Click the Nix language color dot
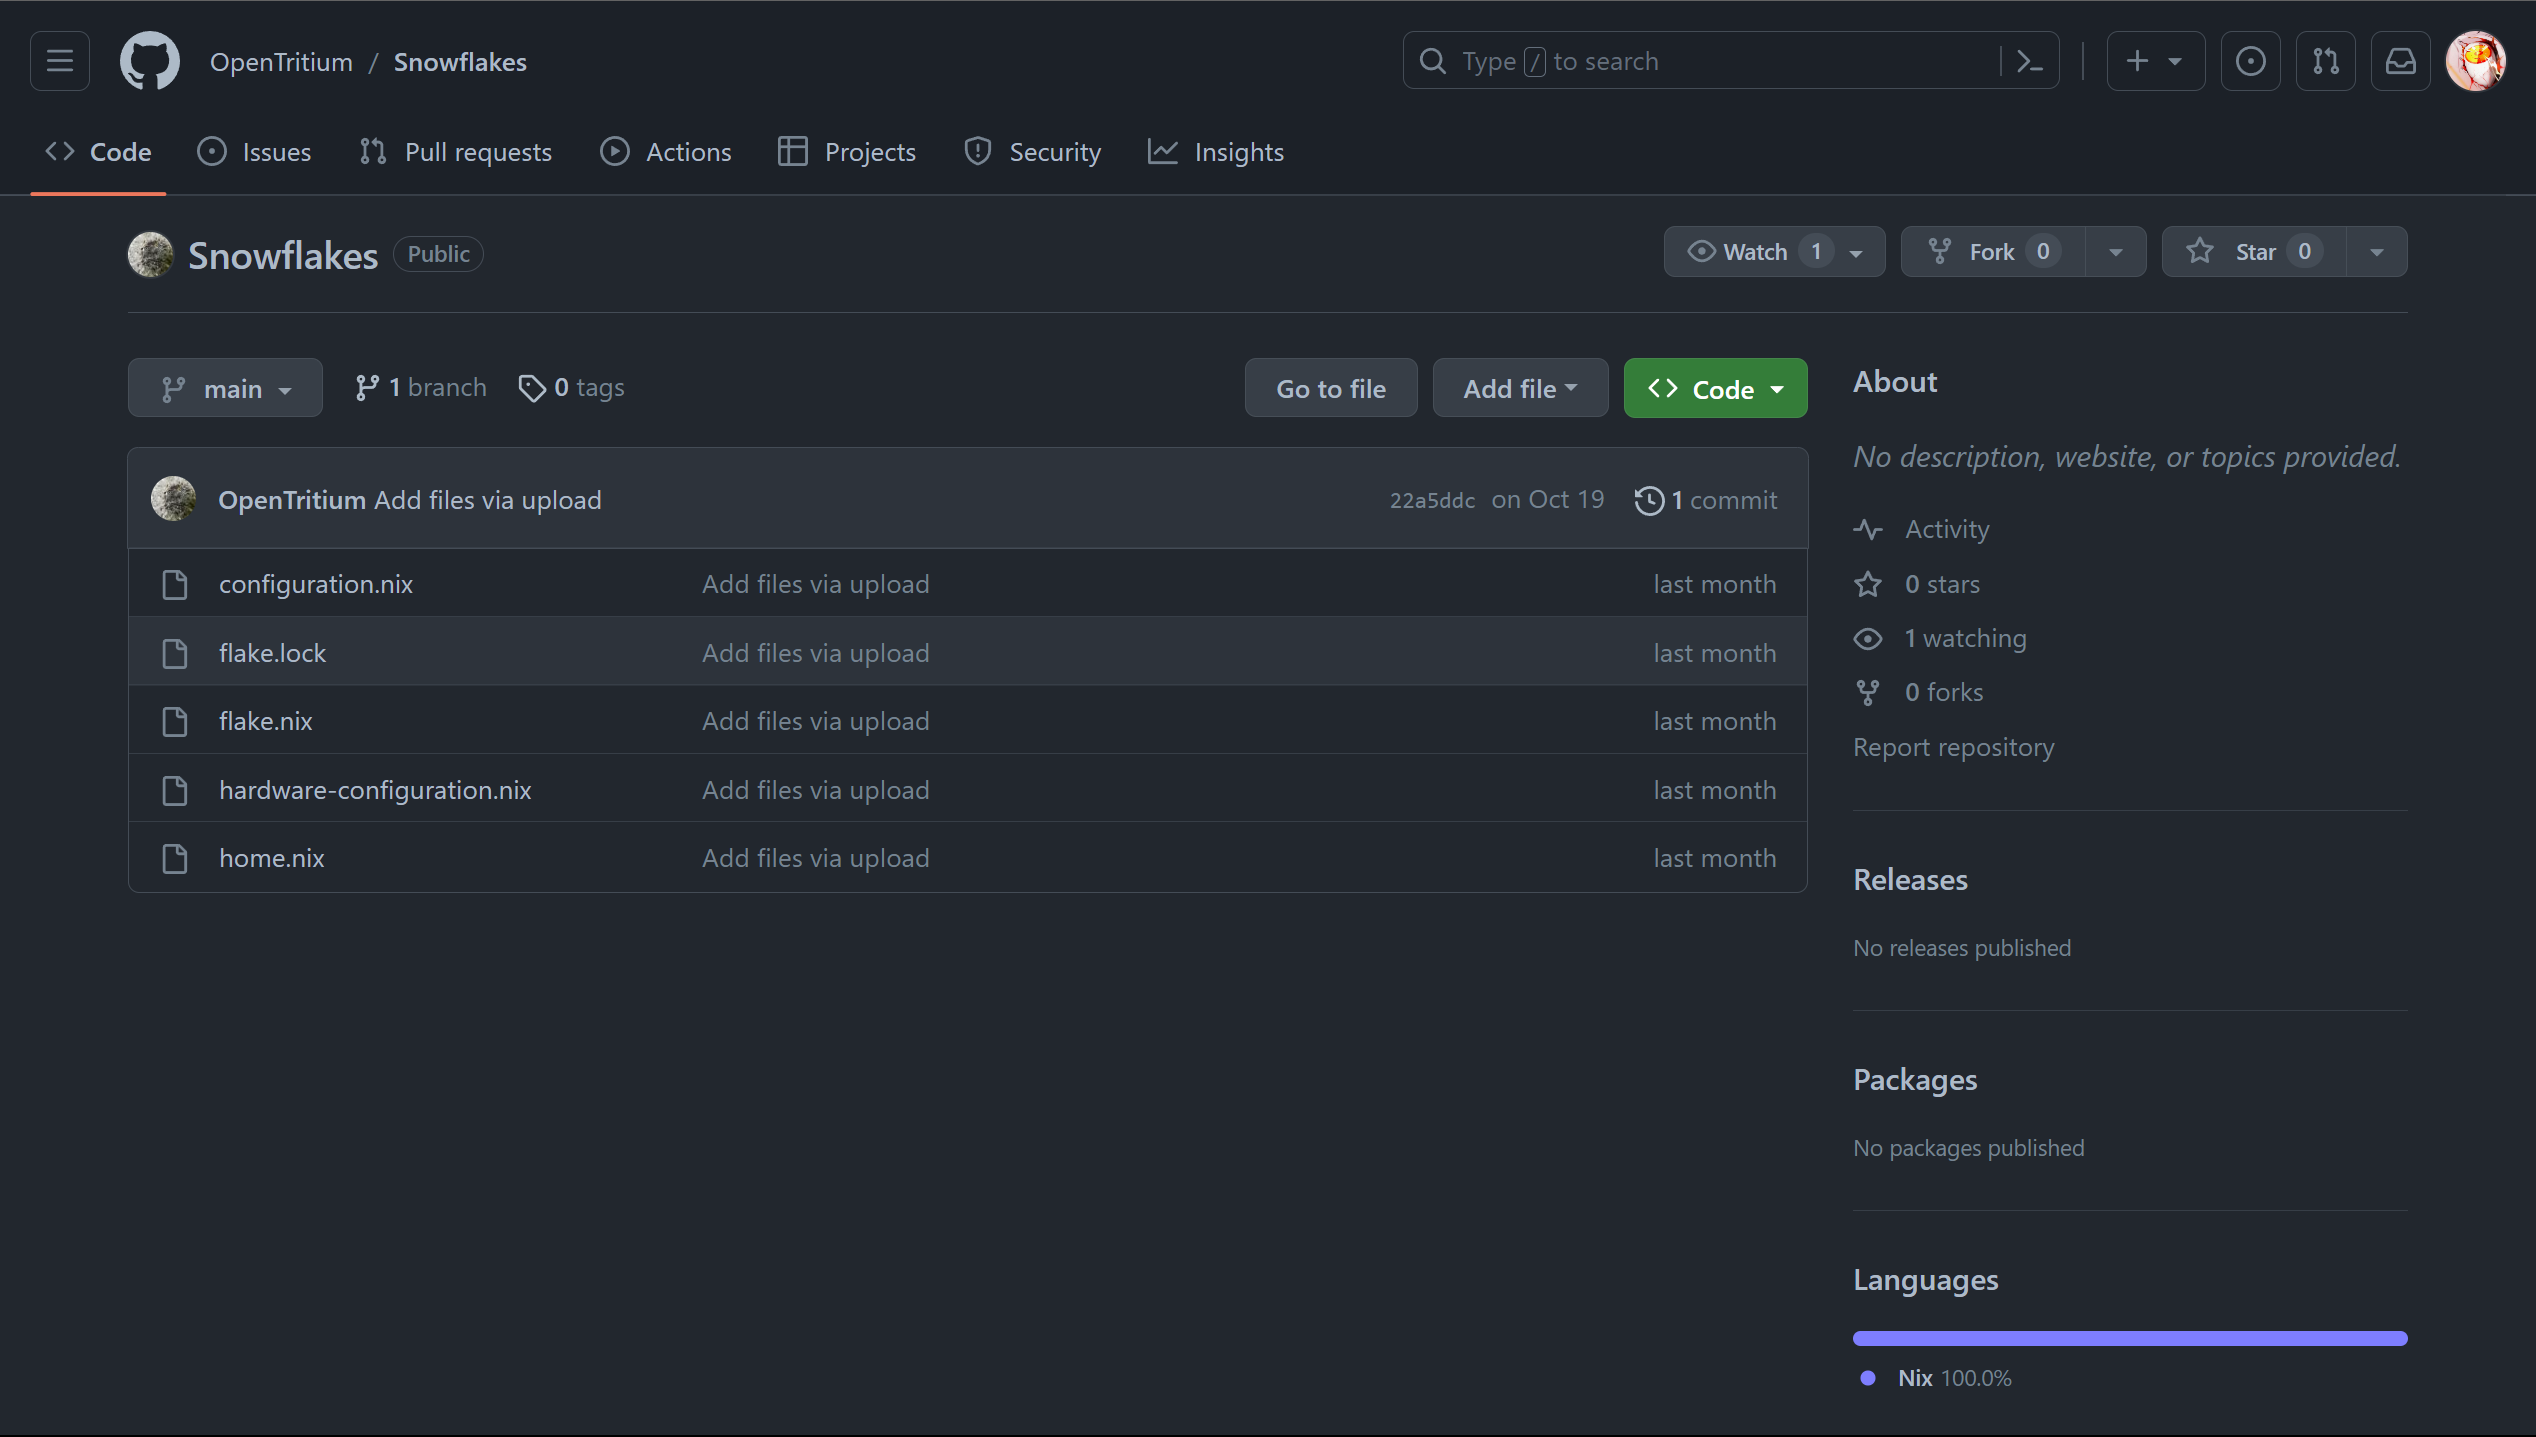This screenshot has width=2536, height=1437. coord(1867,1378)
